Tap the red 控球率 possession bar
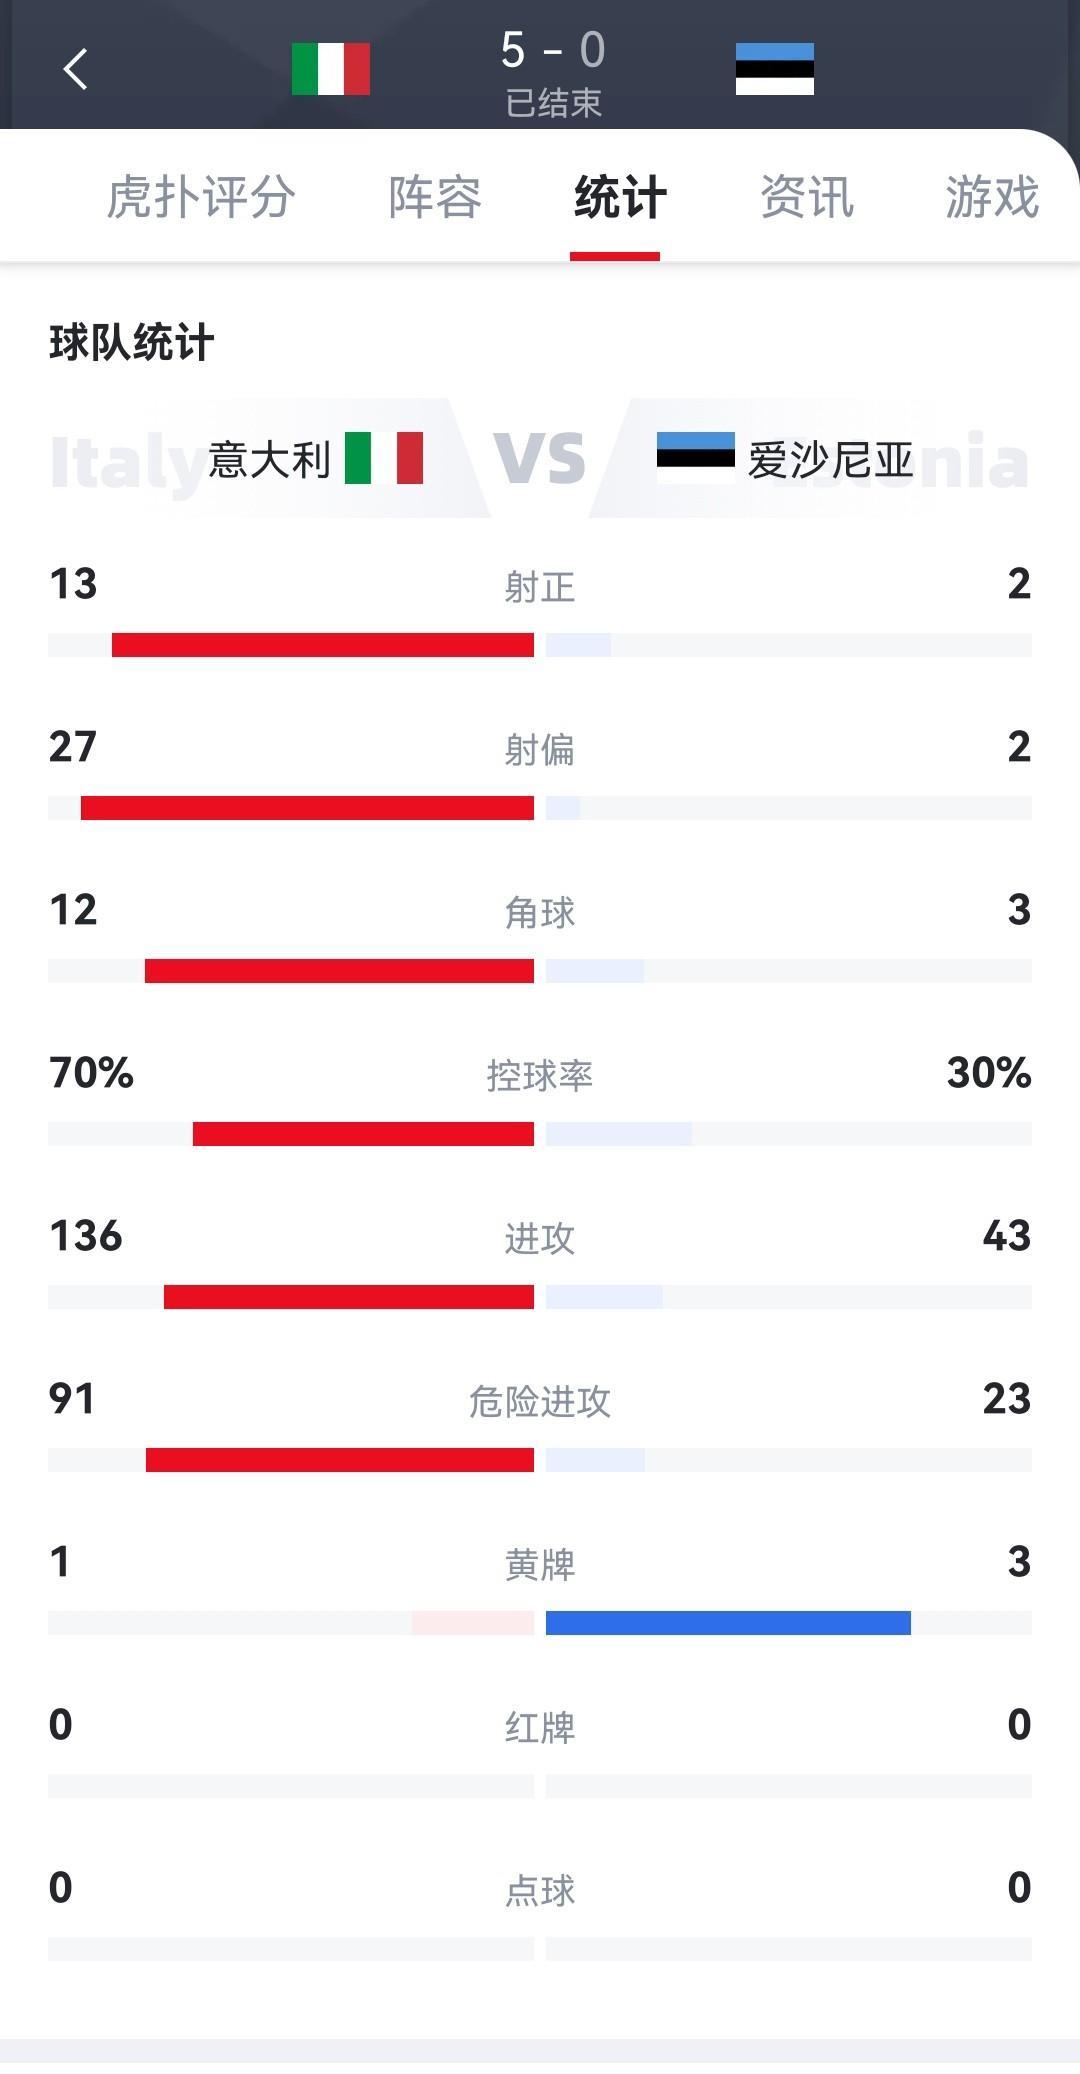 click(363, 1134)
